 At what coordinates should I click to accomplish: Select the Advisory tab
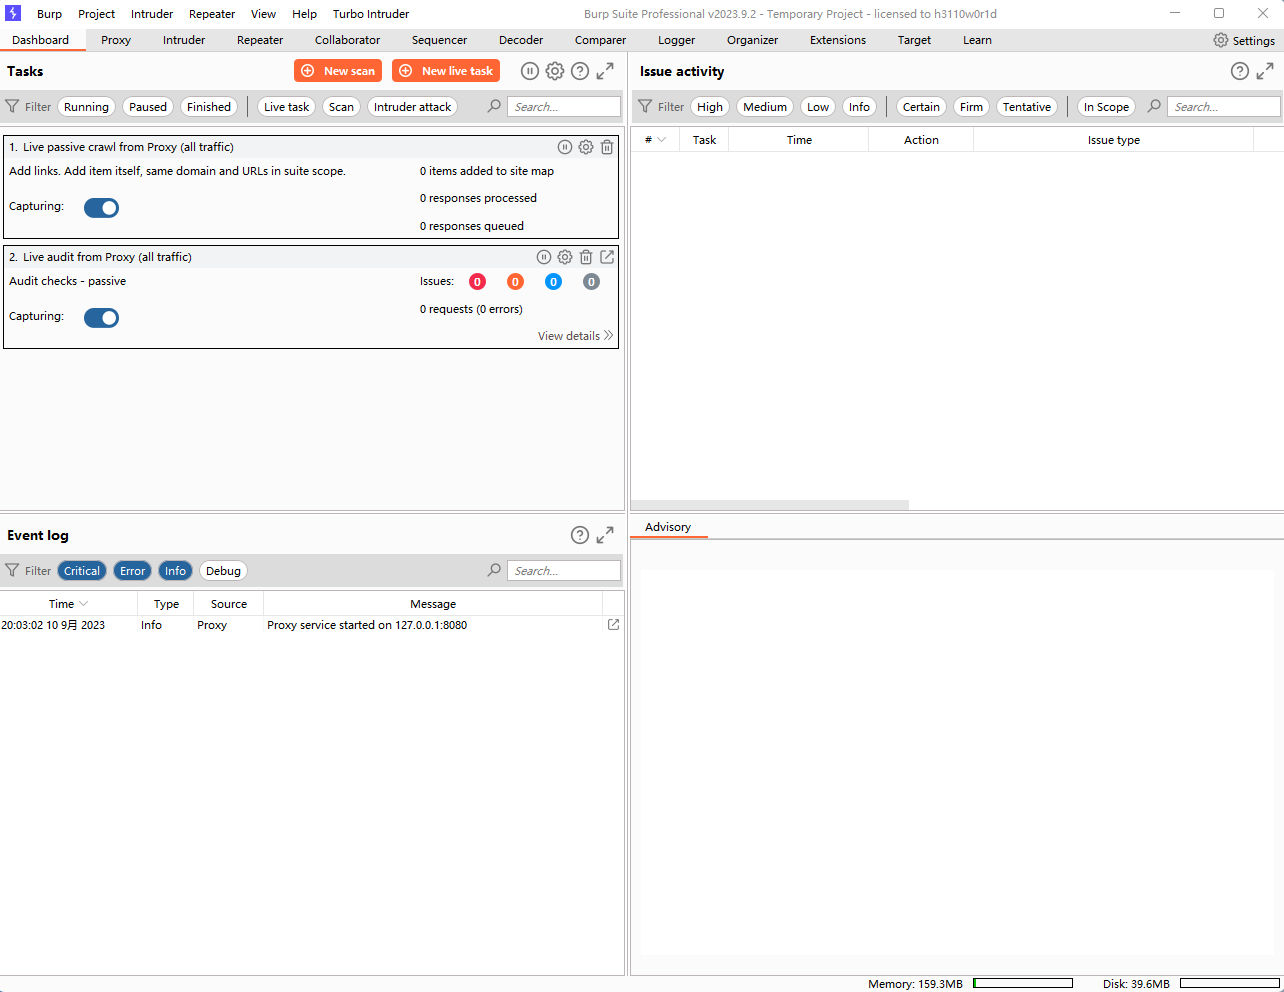(668, 527)
